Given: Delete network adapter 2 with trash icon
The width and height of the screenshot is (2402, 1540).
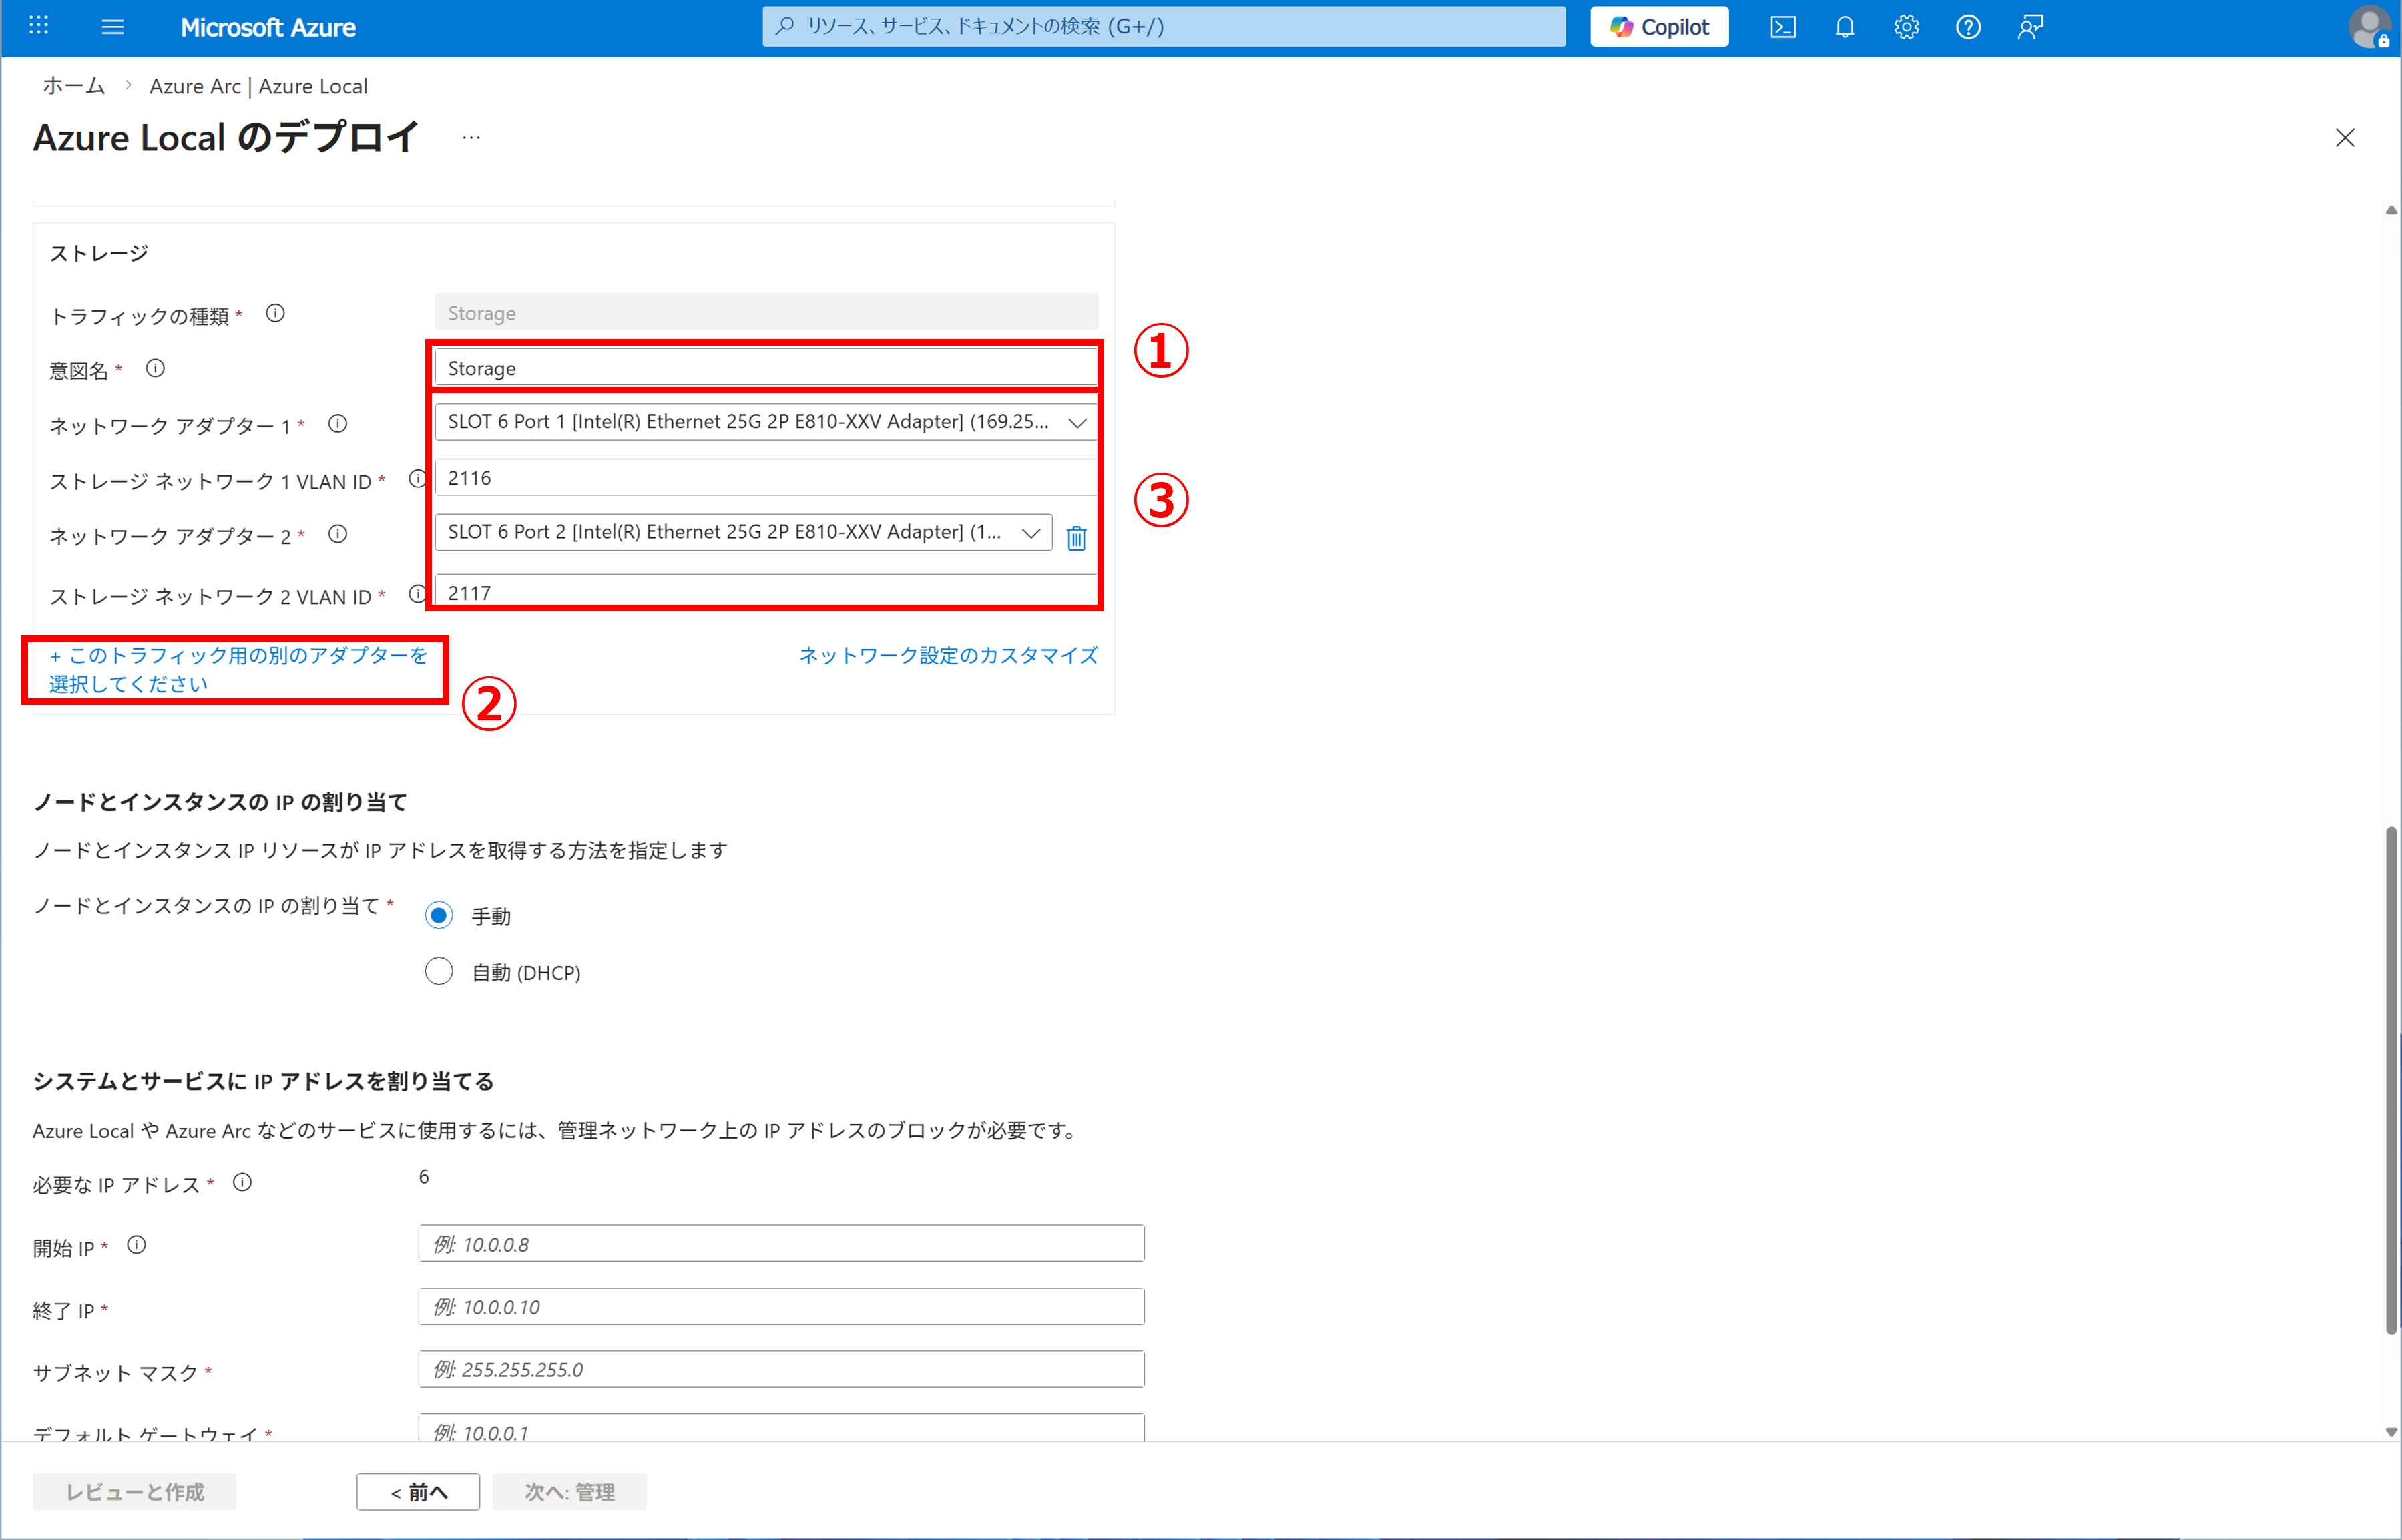Looking at the screenshot, I should click(x=1076, y=538).
